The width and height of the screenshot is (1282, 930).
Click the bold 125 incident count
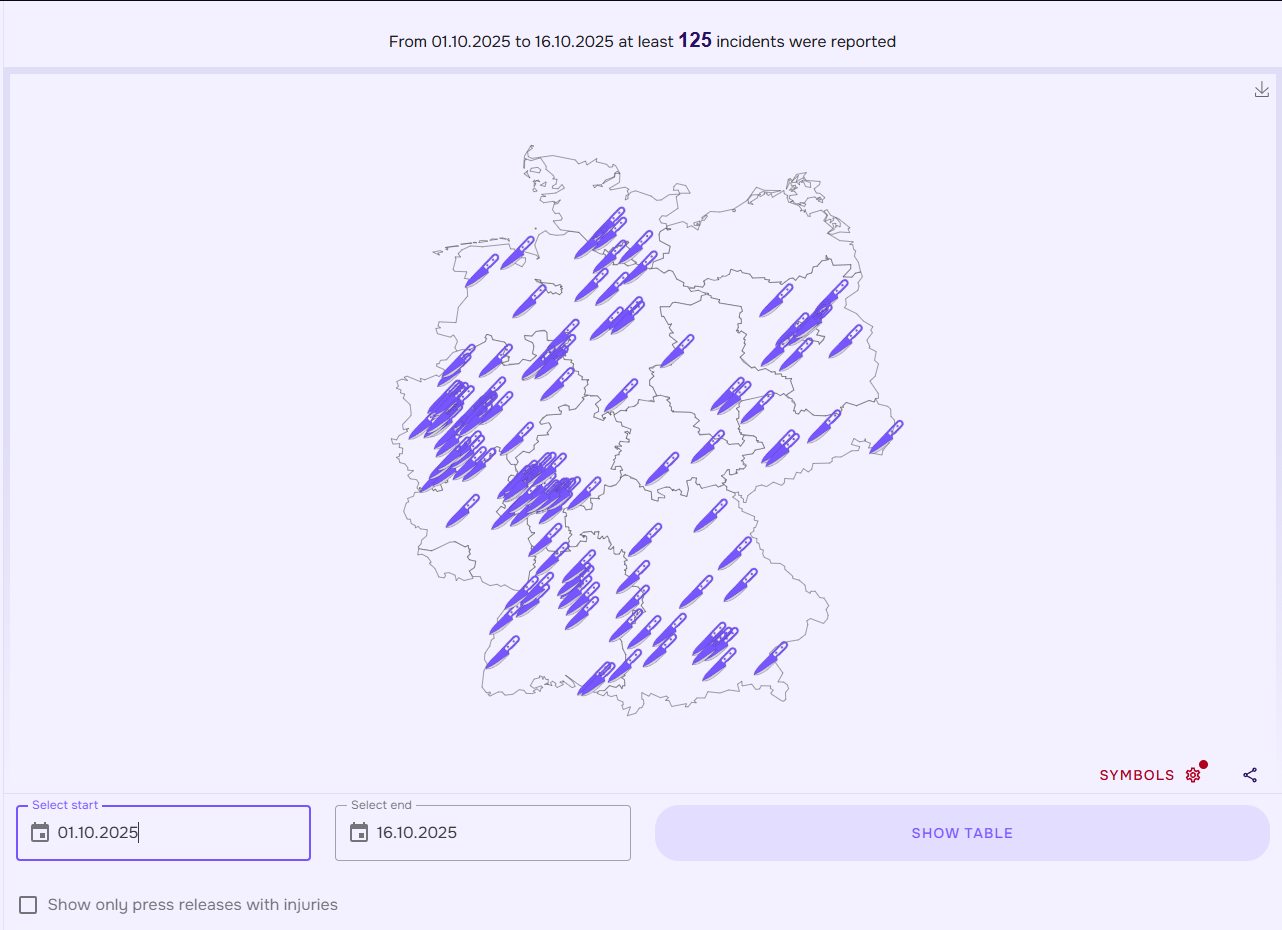tap(695, 41)
